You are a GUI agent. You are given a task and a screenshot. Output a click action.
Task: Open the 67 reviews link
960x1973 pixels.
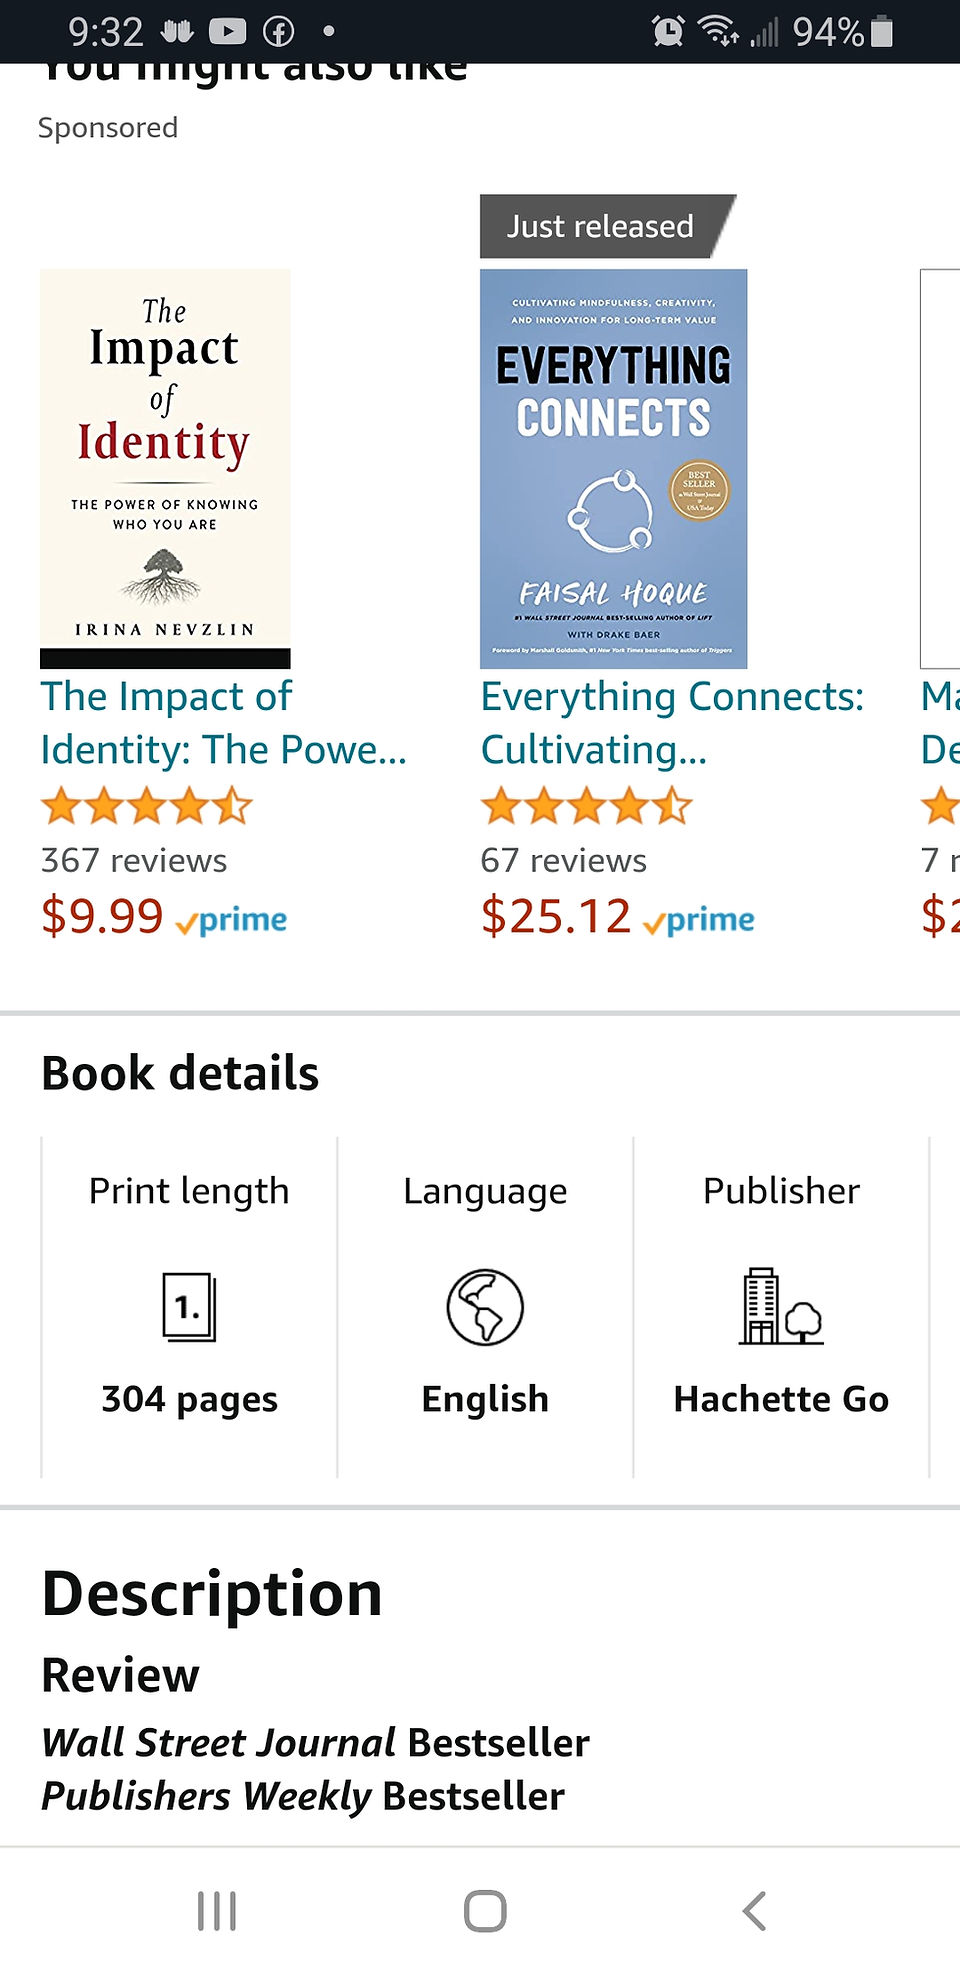pos(563,860)
